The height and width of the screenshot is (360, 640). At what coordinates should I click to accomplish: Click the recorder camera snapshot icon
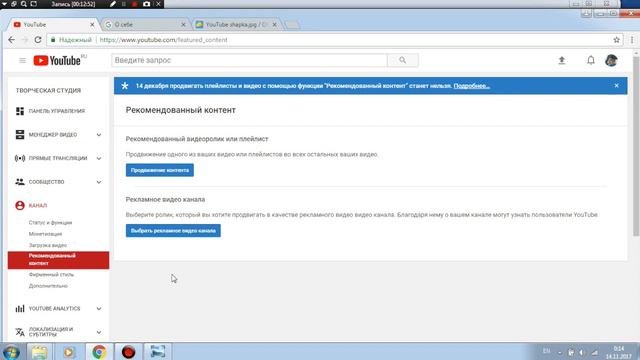(x=147, y=4)
